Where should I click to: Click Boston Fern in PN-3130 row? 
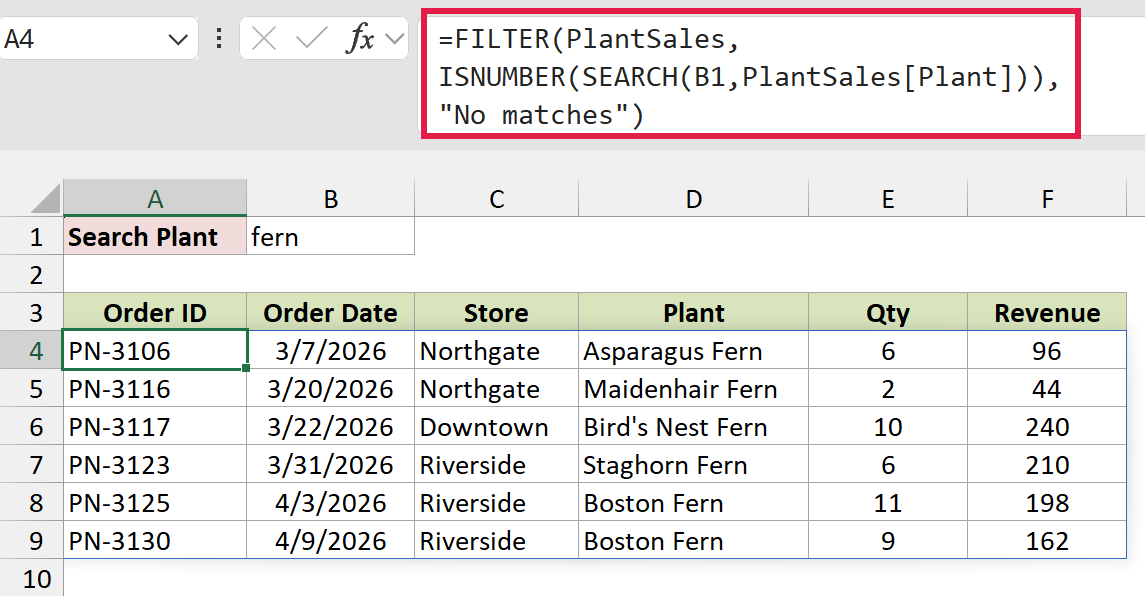(x=694, y=540)
